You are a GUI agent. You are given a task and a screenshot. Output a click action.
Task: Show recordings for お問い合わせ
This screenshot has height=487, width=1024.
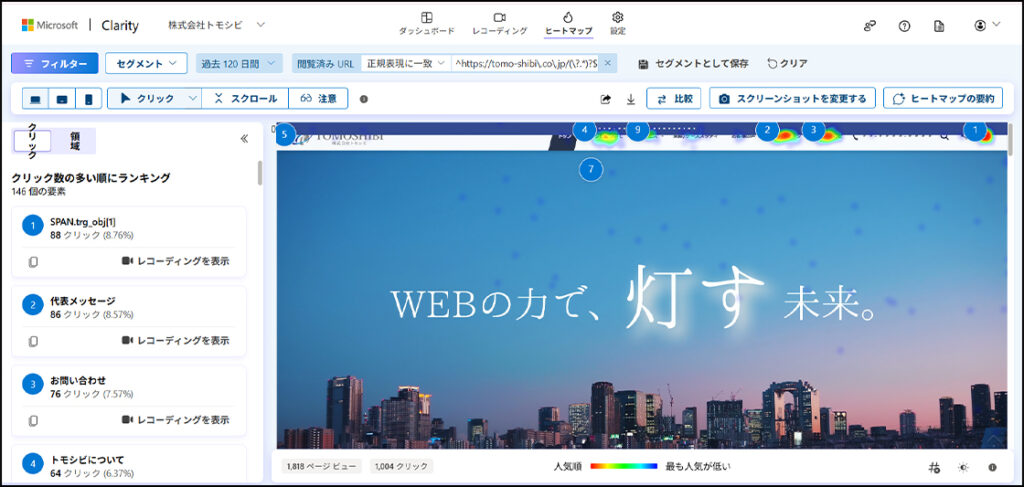click(175, 420)
